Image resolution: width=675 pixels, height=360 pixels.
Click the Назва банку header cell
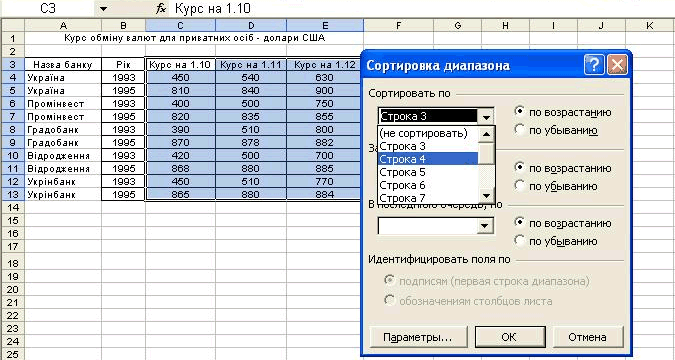(63, 65)
